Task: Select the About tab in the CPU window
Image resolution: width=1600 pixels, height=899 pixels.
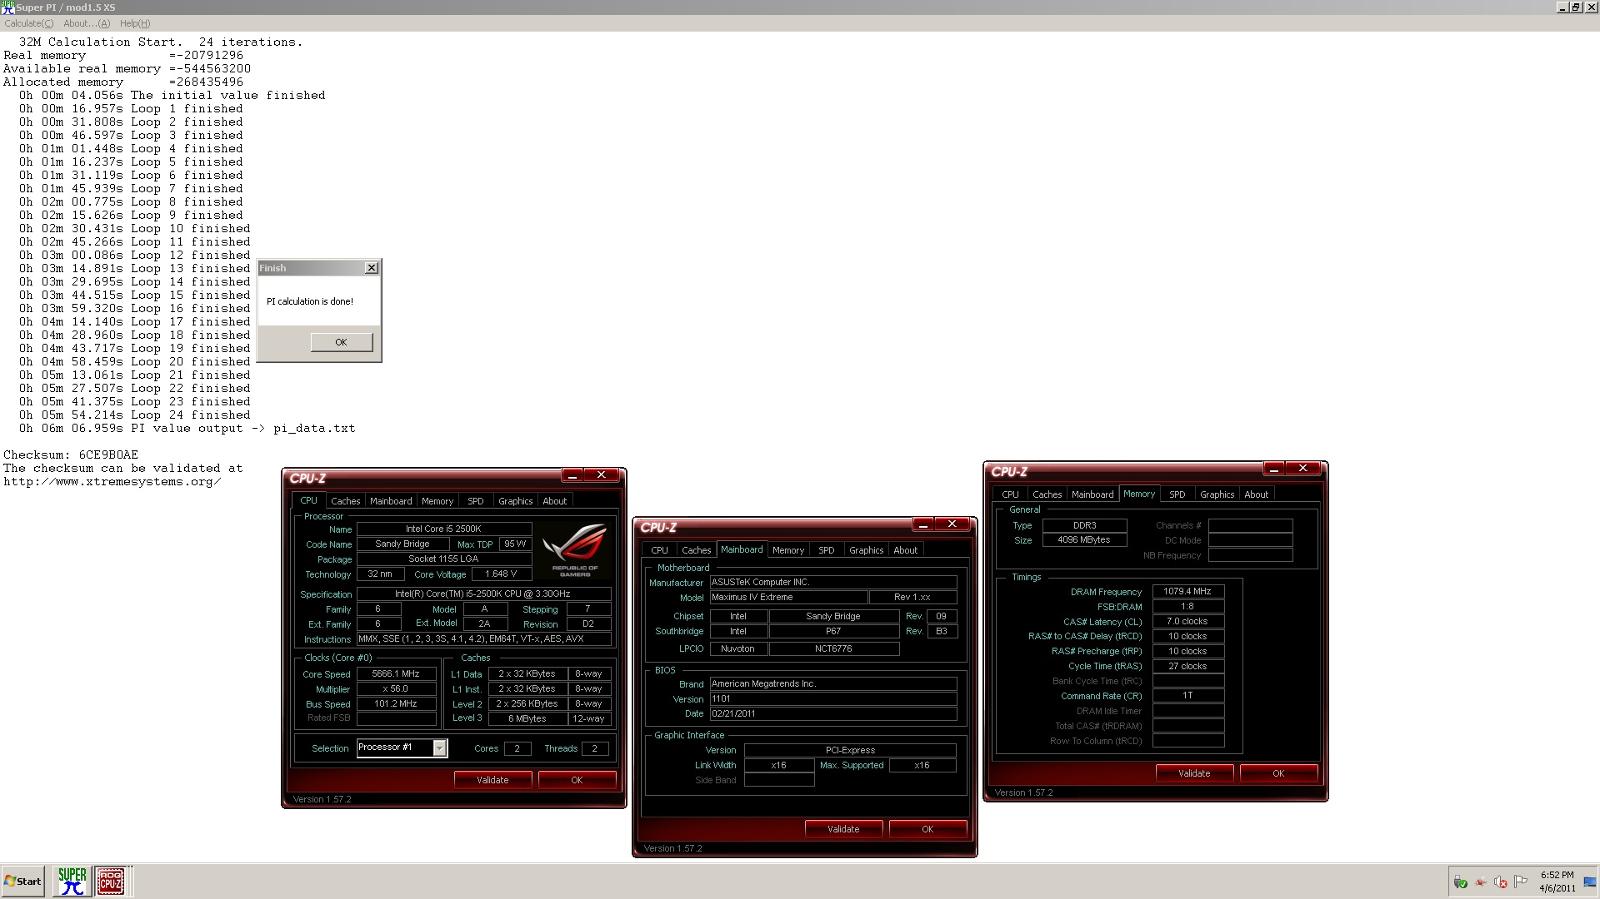Action: click(555, 501)
